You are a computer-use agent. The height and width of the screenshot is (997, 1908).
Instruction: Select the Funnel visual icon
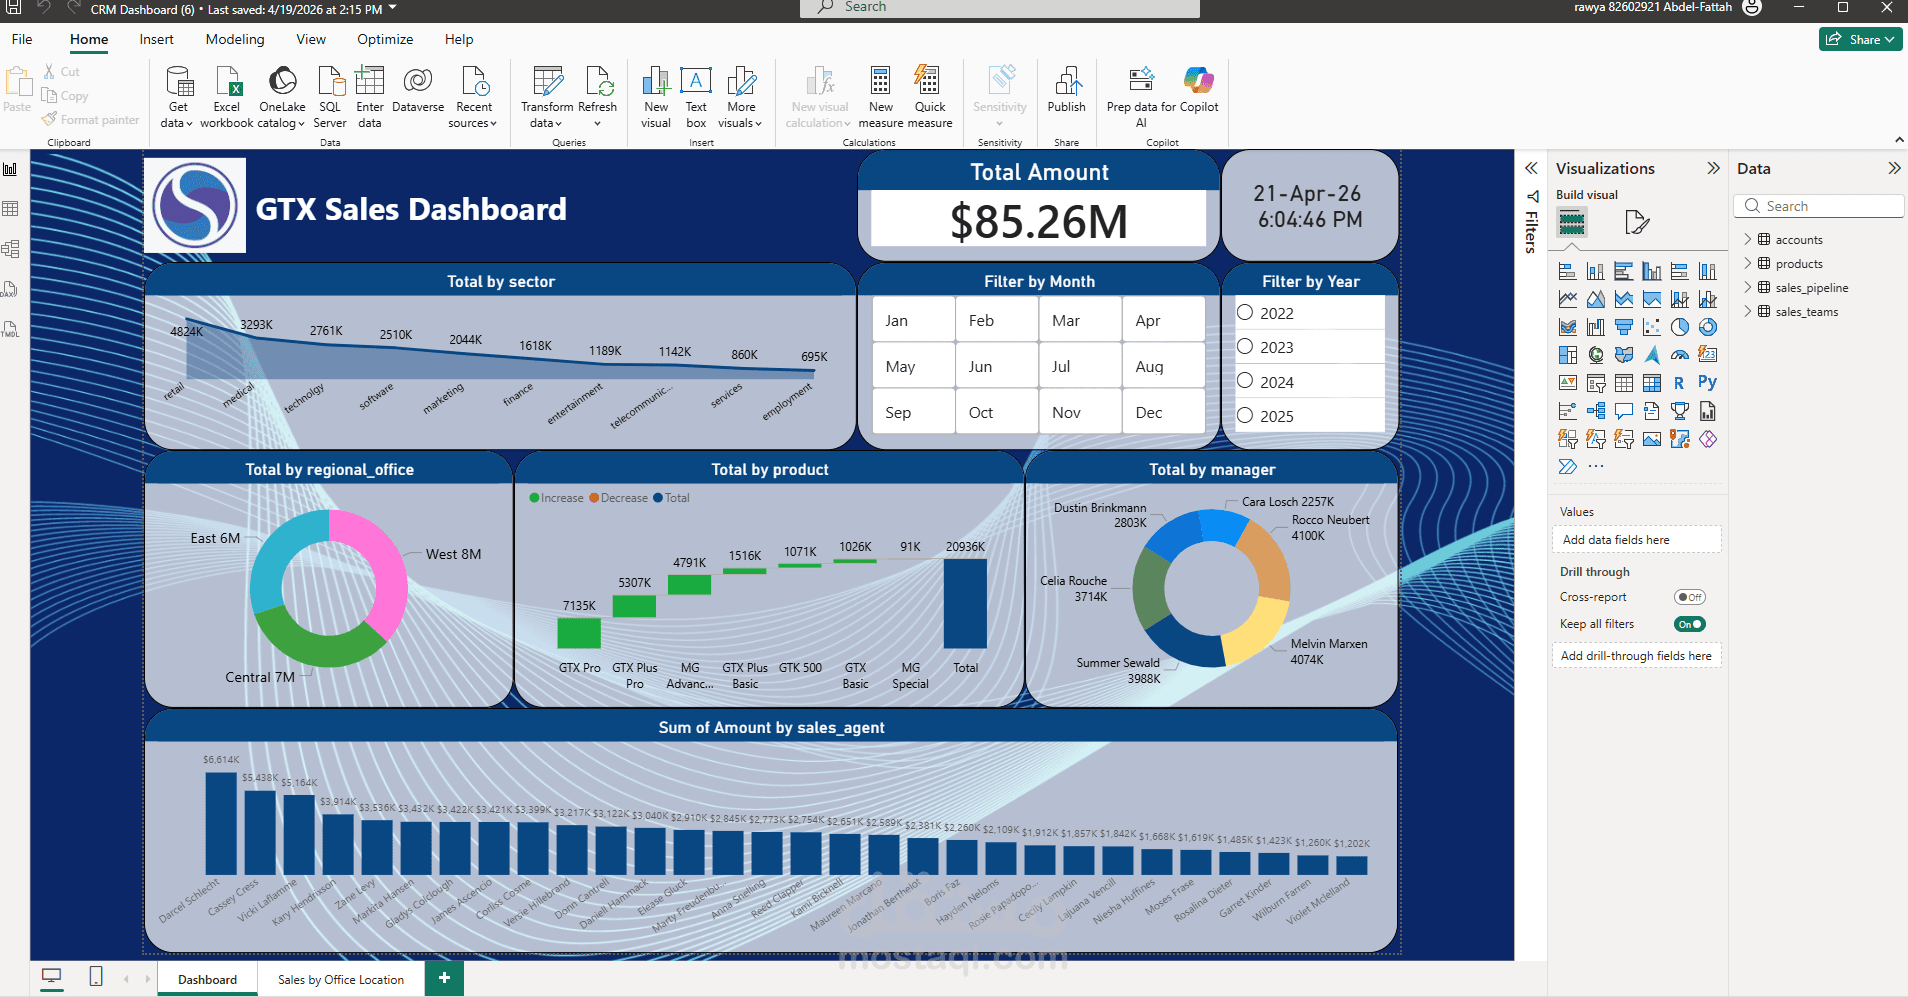point(1624,327)
